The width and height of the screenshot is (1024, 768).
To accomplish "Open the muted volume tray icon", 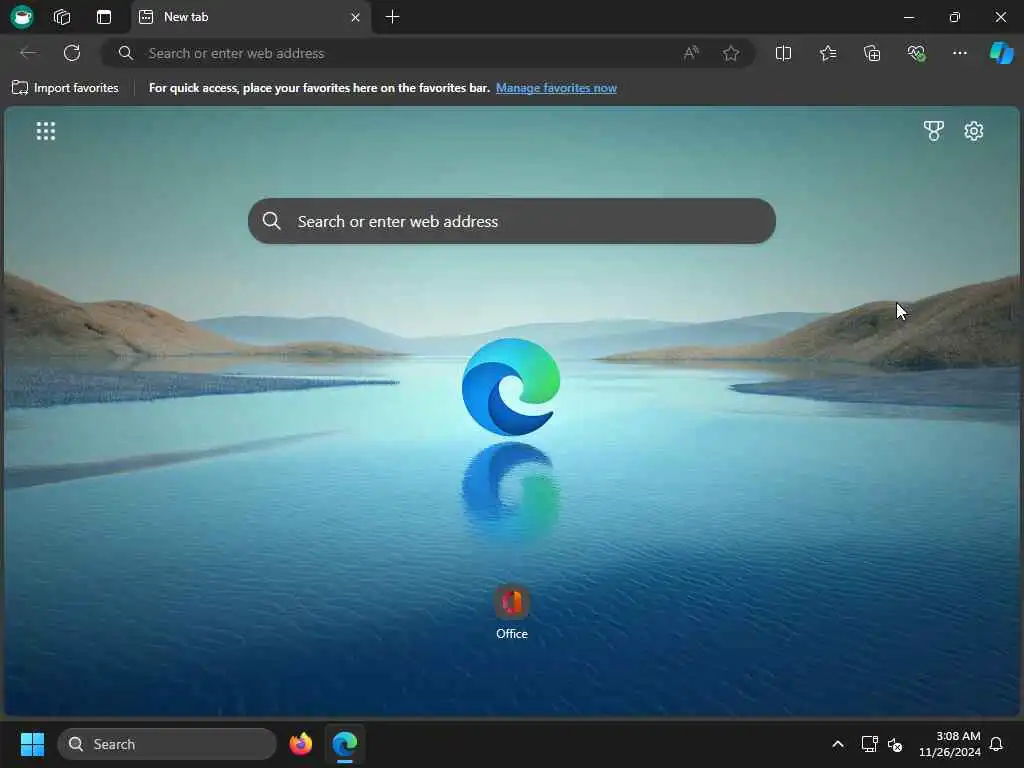I will click(x=895, y=744).
